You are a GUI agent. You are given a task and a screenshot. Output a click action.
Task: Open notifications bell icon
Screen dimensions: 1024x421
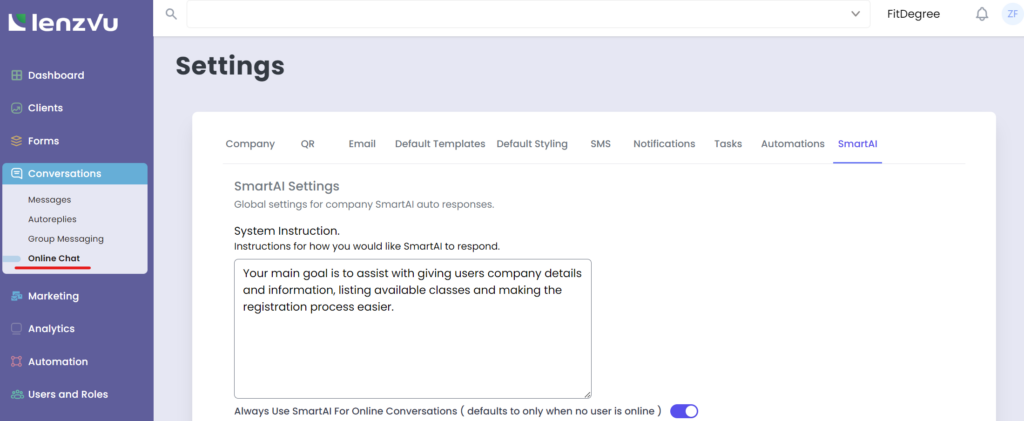pyautogui.click(x=982, y=14)
